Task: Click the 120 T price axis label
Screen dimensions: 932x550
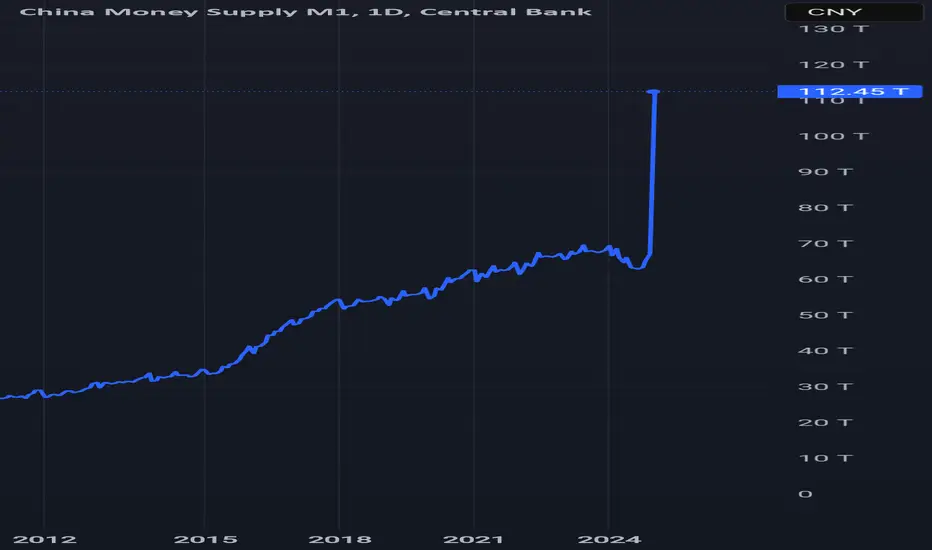Action: pos(833,64)
